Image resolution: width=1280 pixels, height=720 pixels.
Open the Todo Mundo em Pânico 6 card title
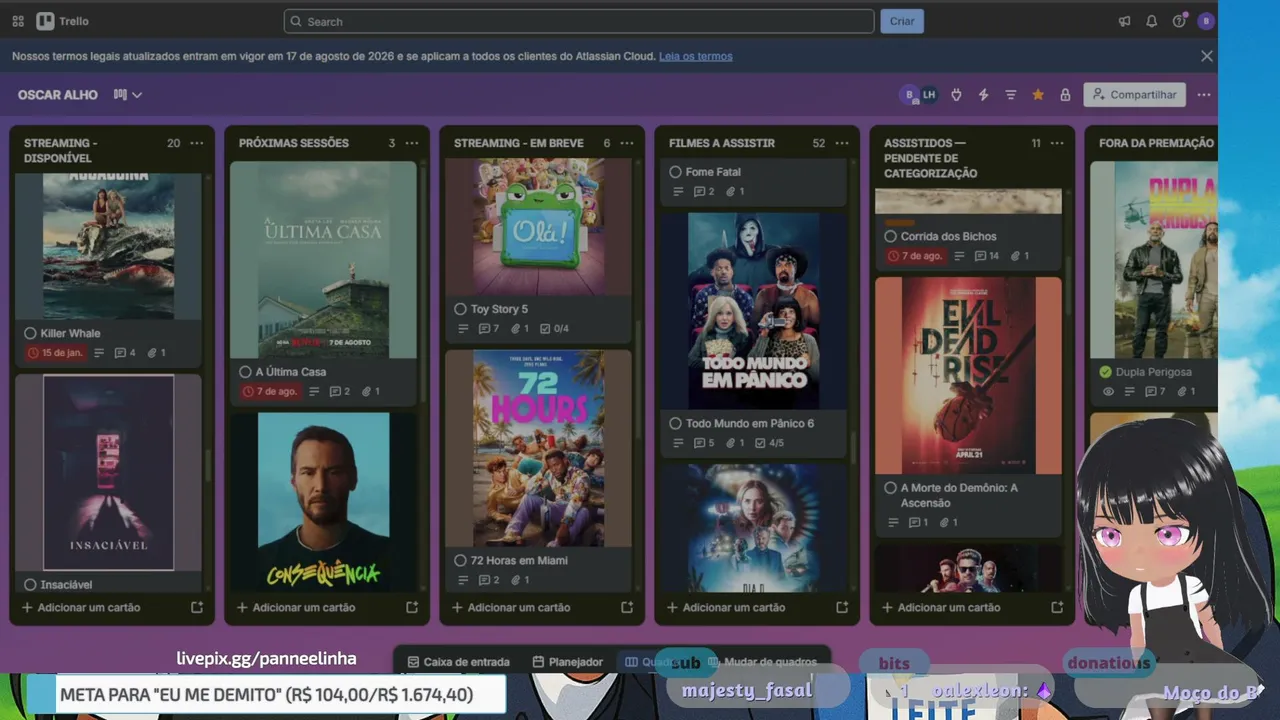tap(750, 423)
